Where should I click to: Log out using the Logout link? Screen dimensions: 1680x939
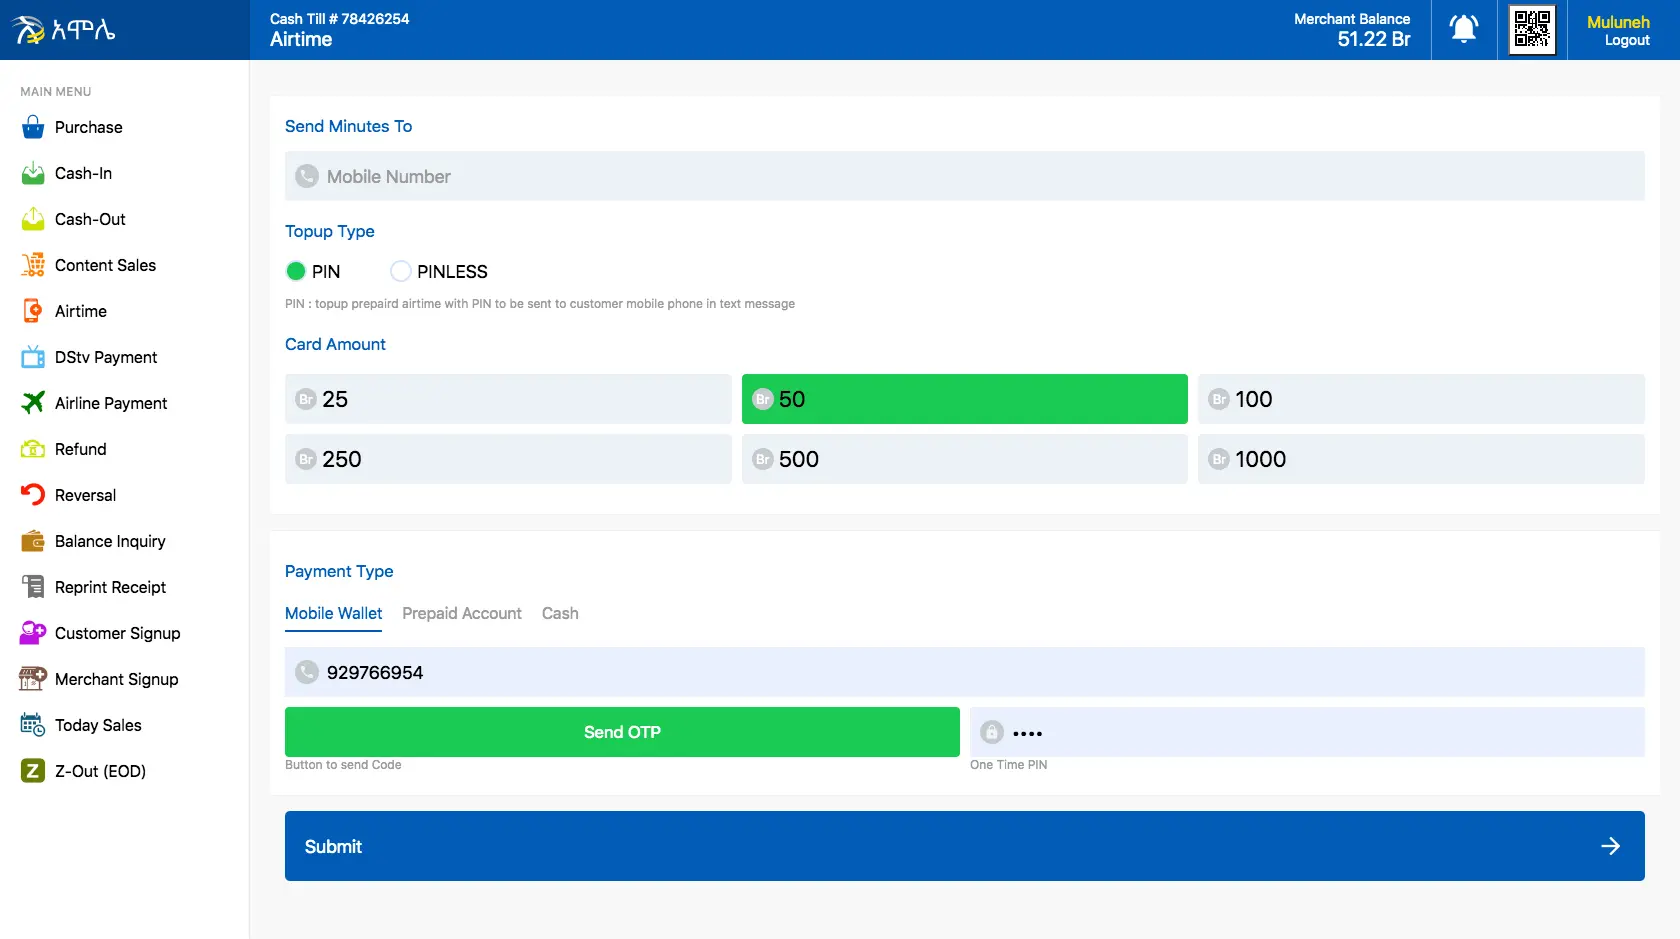click(1627, 41)
